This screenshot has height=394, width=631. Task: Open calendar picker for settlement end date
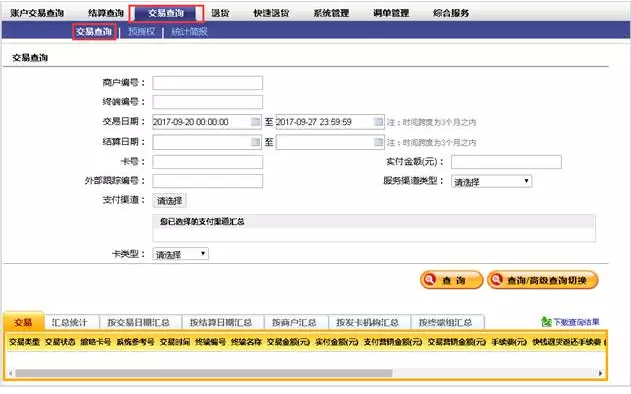tap(378, 142)
